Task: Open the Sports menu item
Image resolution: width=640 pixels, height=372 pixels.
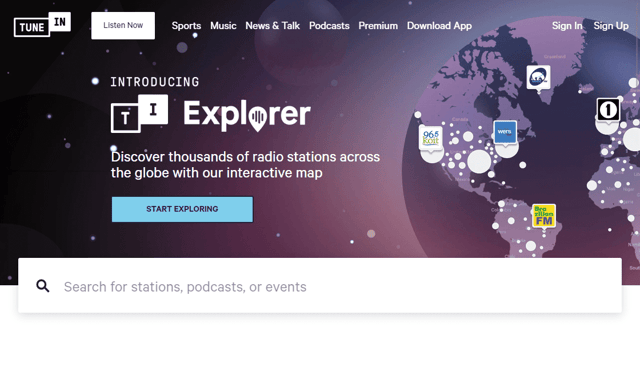Action: pos(186,26)
